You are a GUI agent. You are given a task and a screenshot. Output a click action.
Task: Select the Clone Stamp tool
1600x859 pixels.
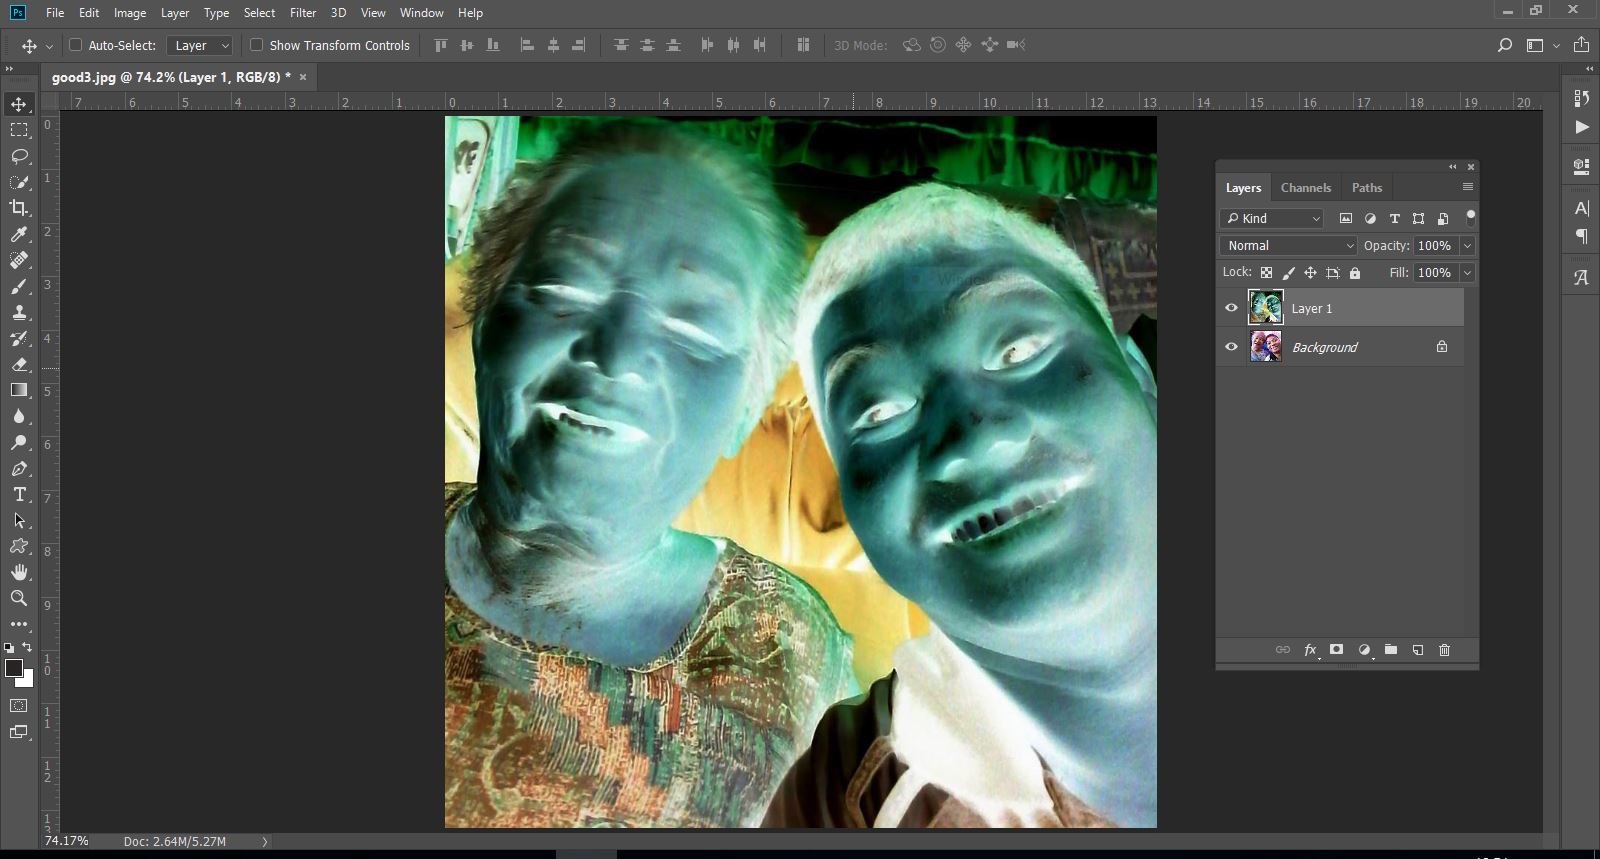coord(19,312)
